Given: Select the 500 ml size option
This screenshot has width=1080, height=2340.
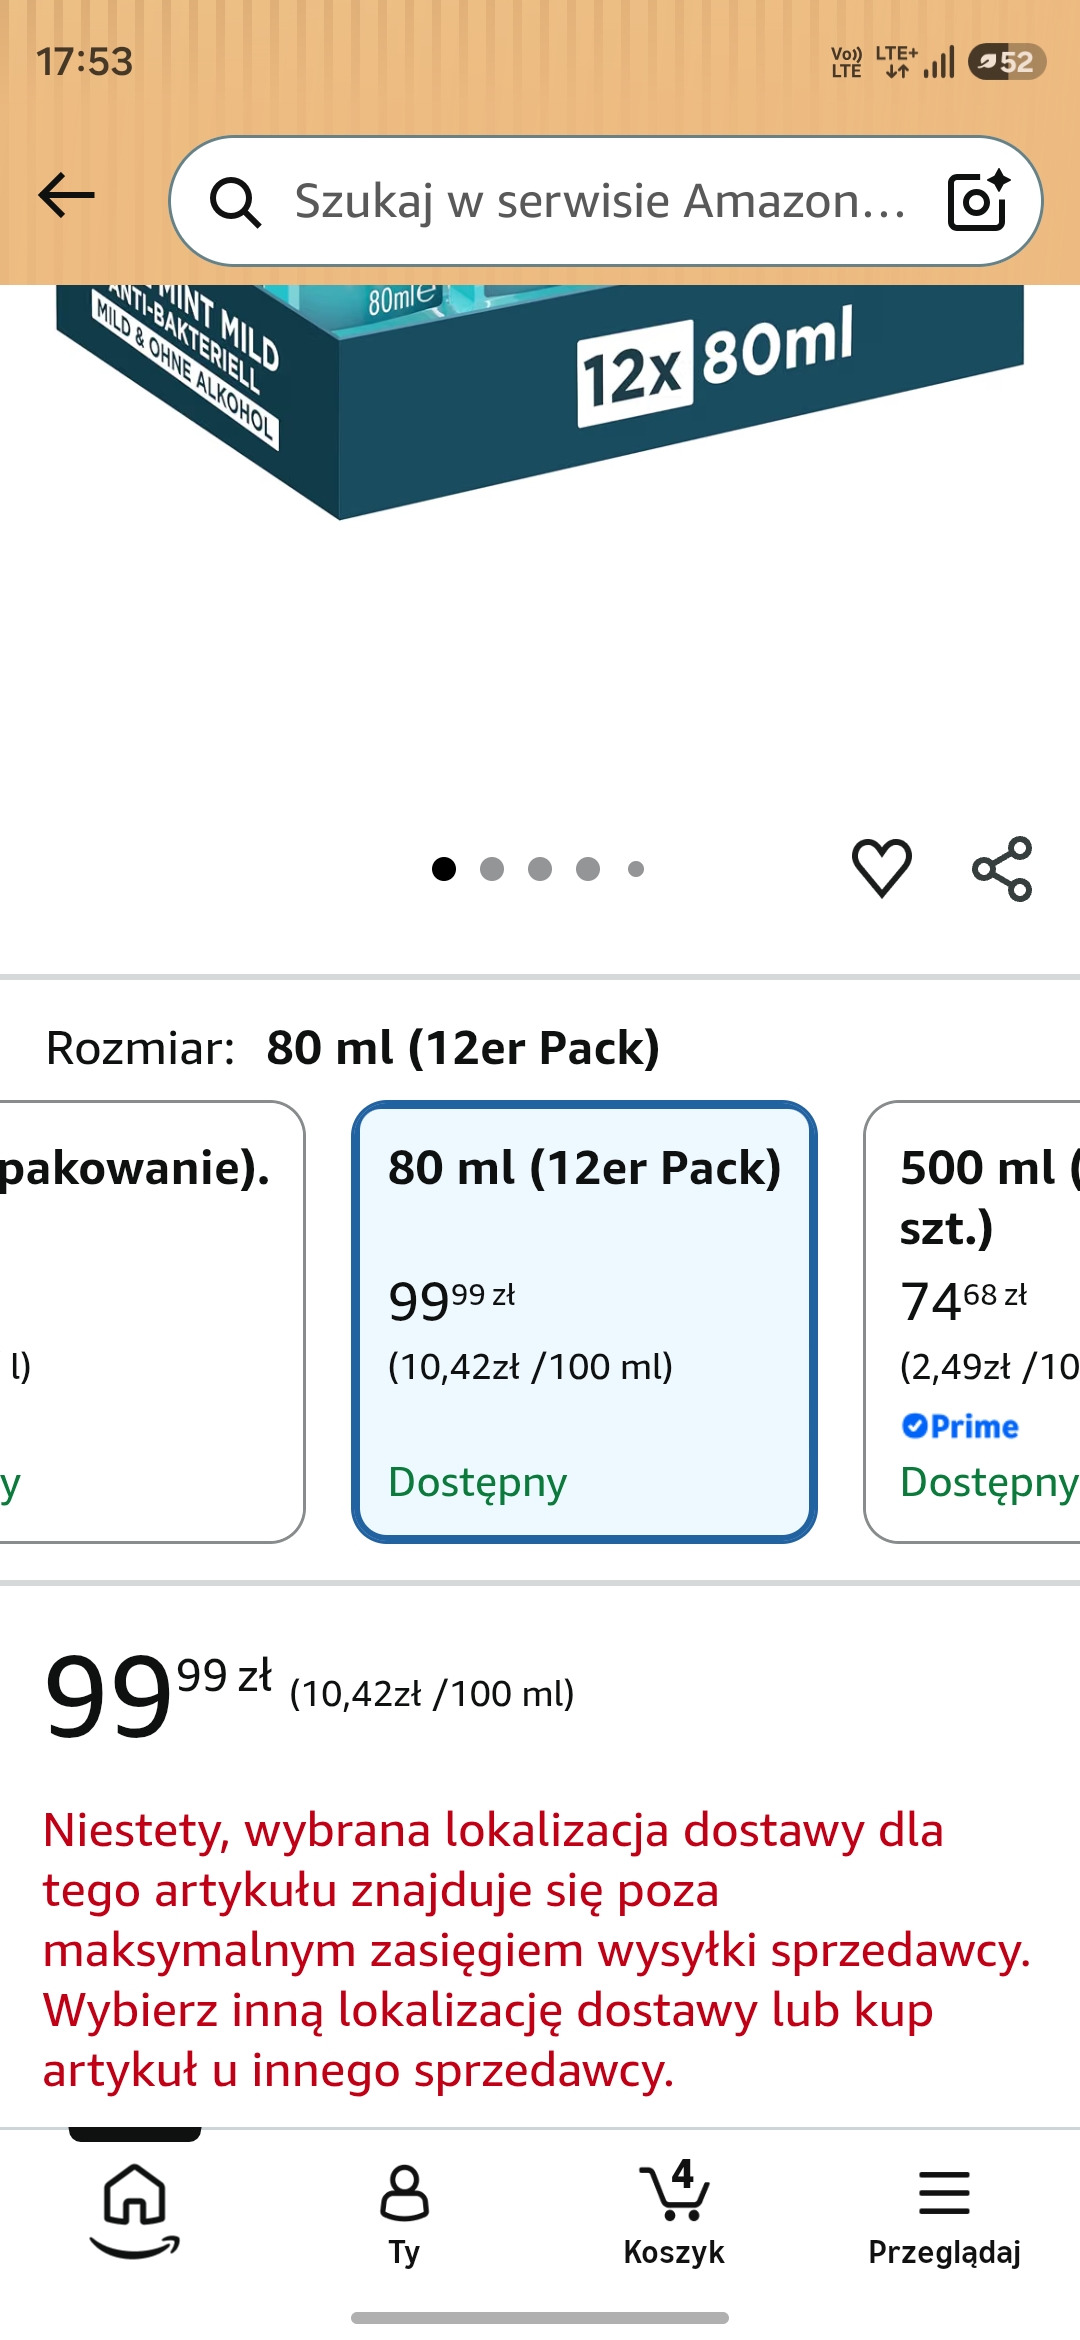Looking at the screenshot, I should click(972, 1322).
